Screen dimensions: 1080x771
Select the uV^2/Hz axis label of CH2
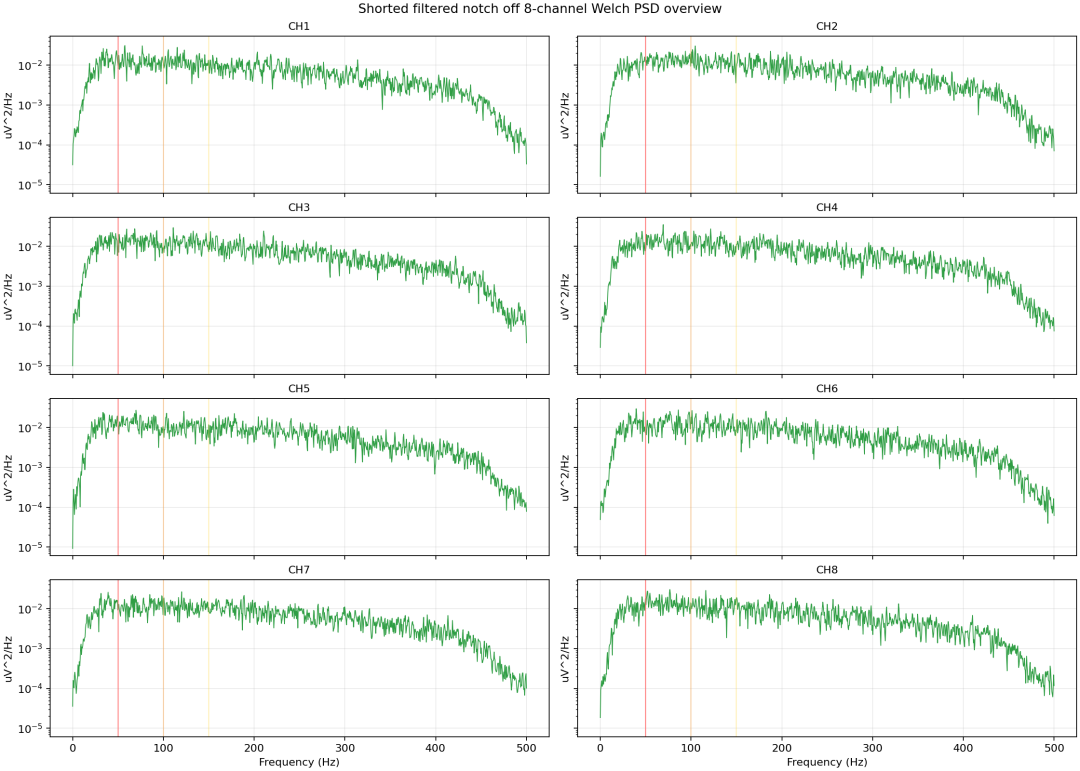(x=565, y=115)
